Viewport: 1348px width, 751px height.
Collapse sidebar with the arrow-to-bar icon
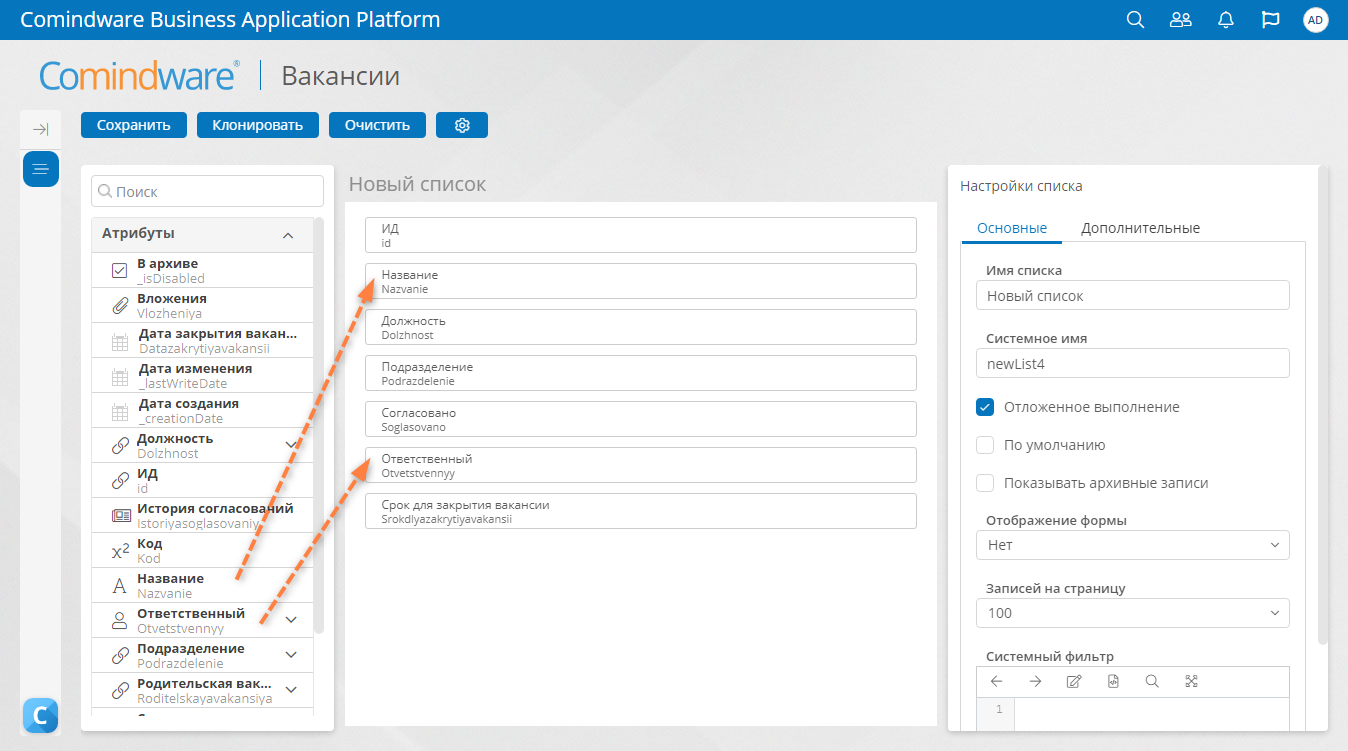(41, 129)
